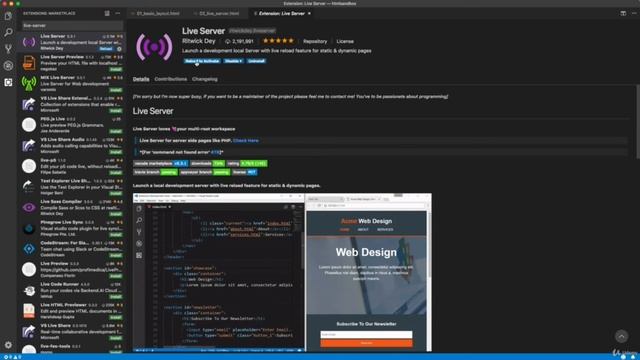Image resolution: width=640 pixels, height=360 pixels.
Task: Install the Live Sass Compiler extension
Action: pos(116,214)
